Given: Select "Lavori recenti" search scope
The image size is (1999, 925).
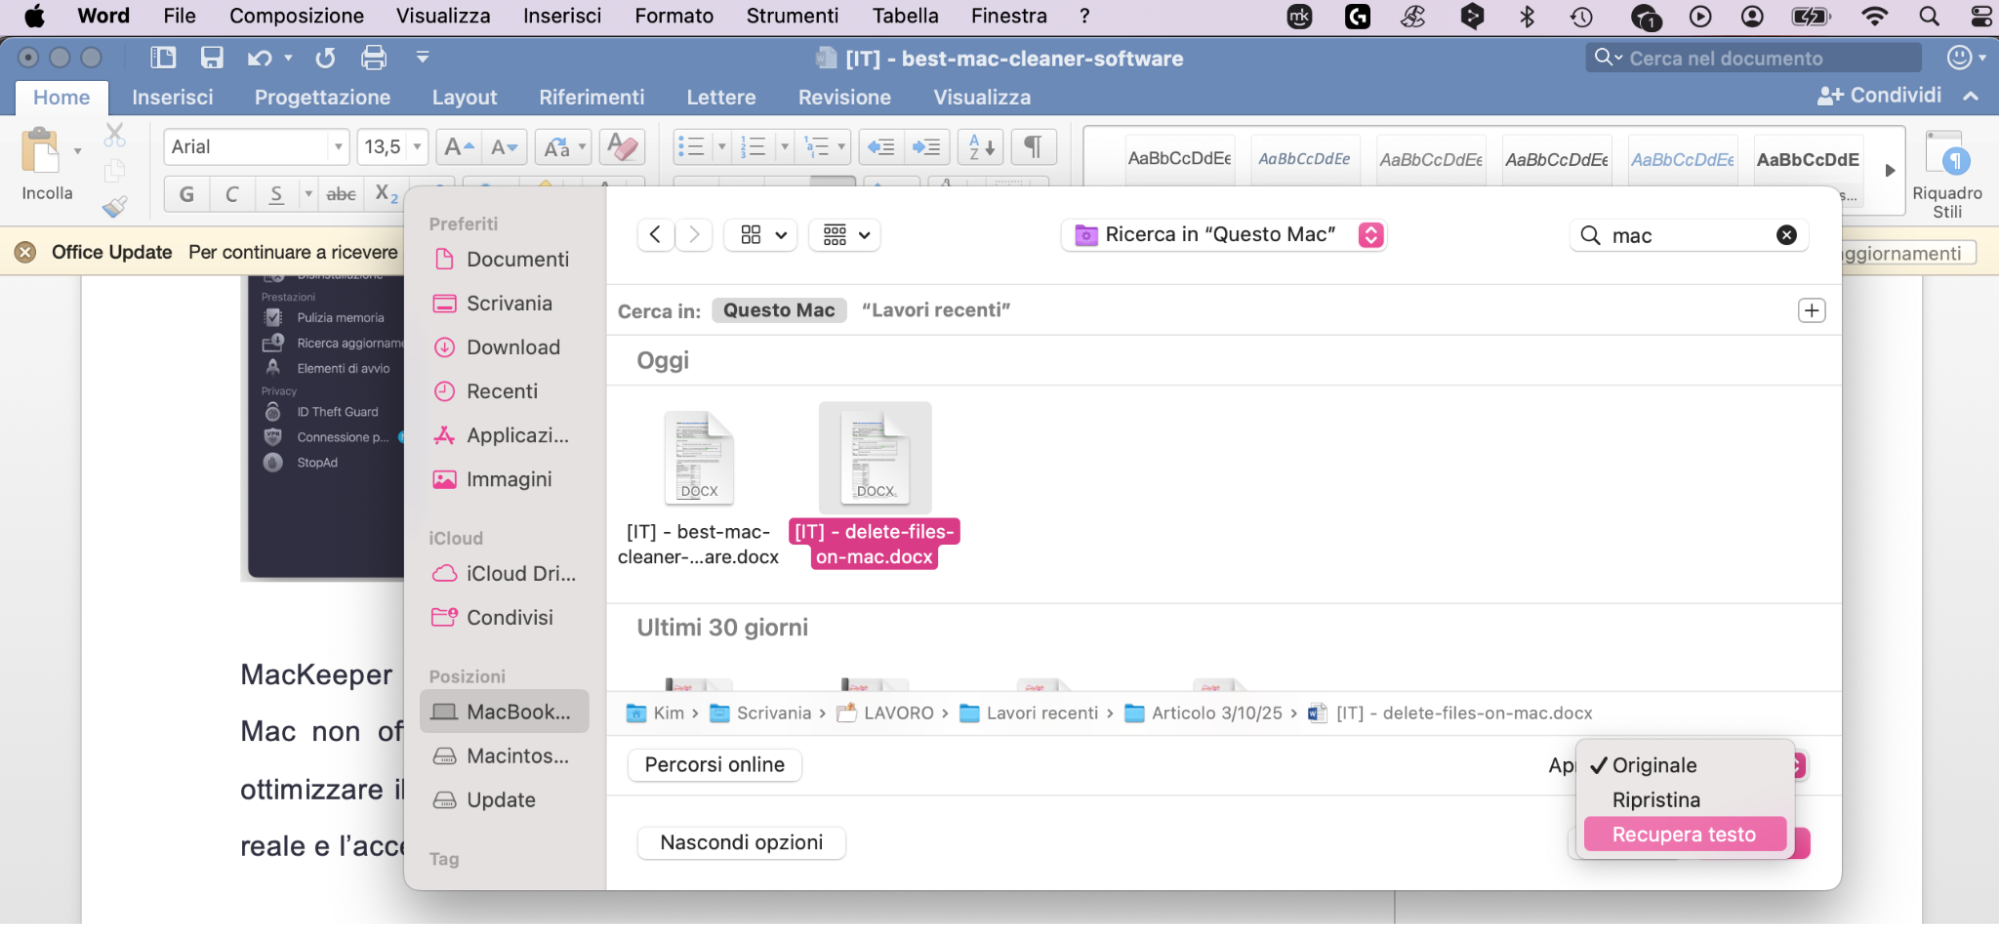Looking at the screenshot, I should tap(936, 310).
